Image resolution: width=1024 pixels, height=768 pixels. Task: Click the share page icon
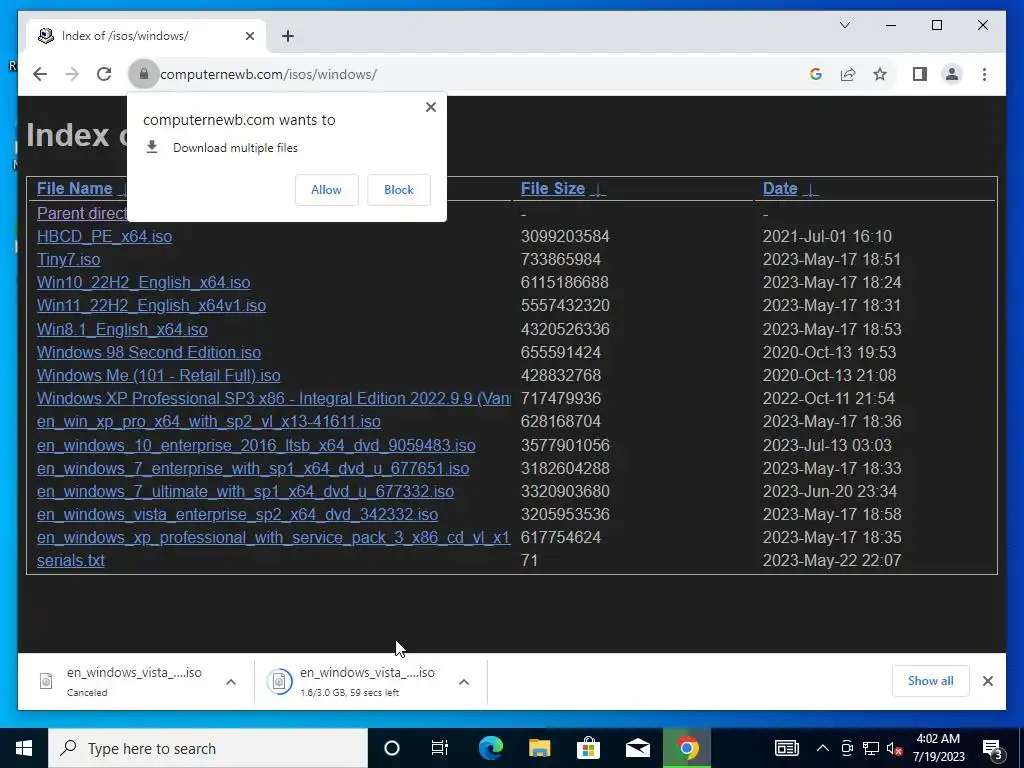tap(848, 74)
